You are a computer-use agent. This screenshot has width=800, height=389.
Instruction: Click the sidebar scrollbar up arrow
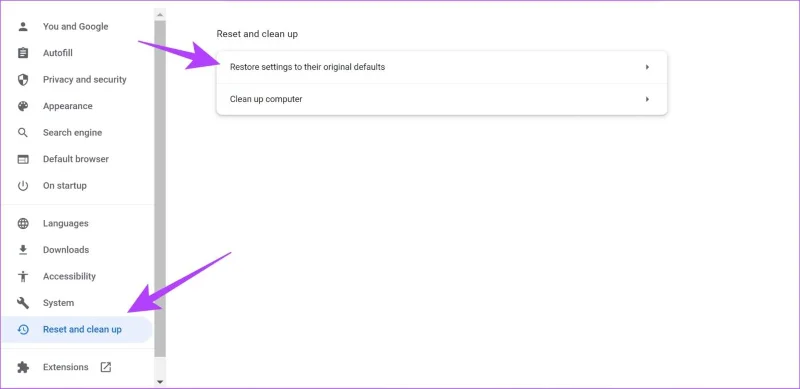point(160,14)
